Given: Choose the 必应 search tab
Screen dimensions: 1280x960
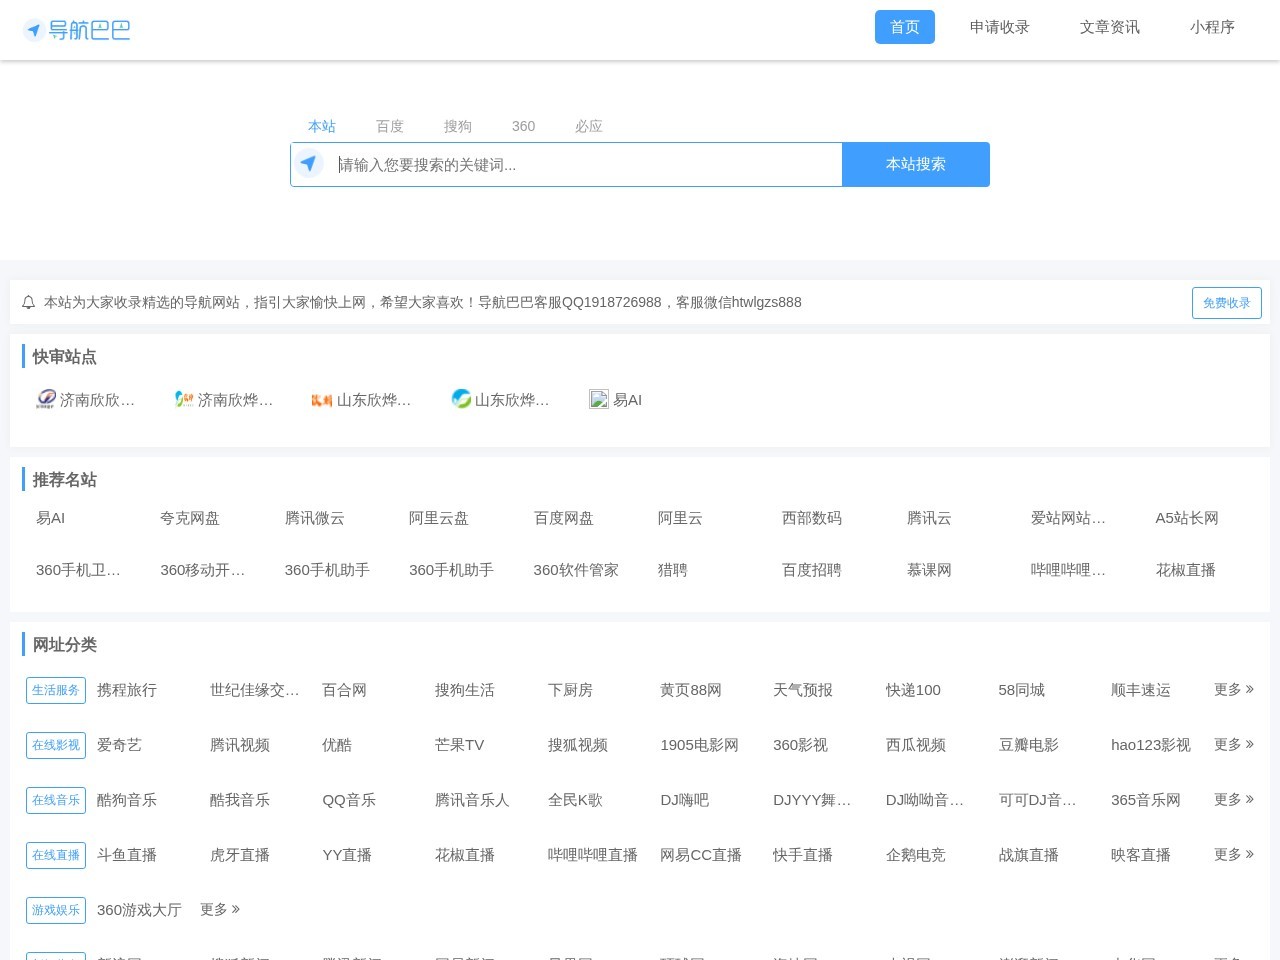Looking at the screenshot, I should coord(589,126).
